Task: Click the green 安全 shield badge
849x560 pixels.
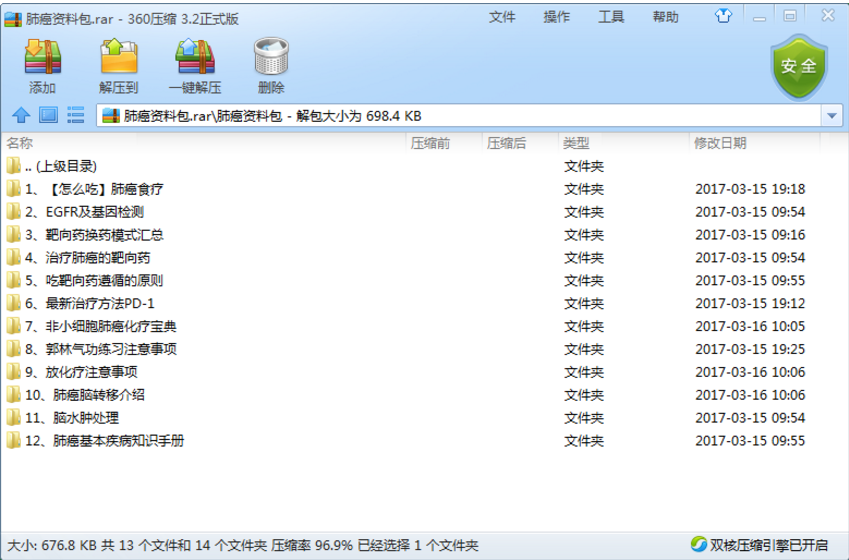Action: point(797,67)
